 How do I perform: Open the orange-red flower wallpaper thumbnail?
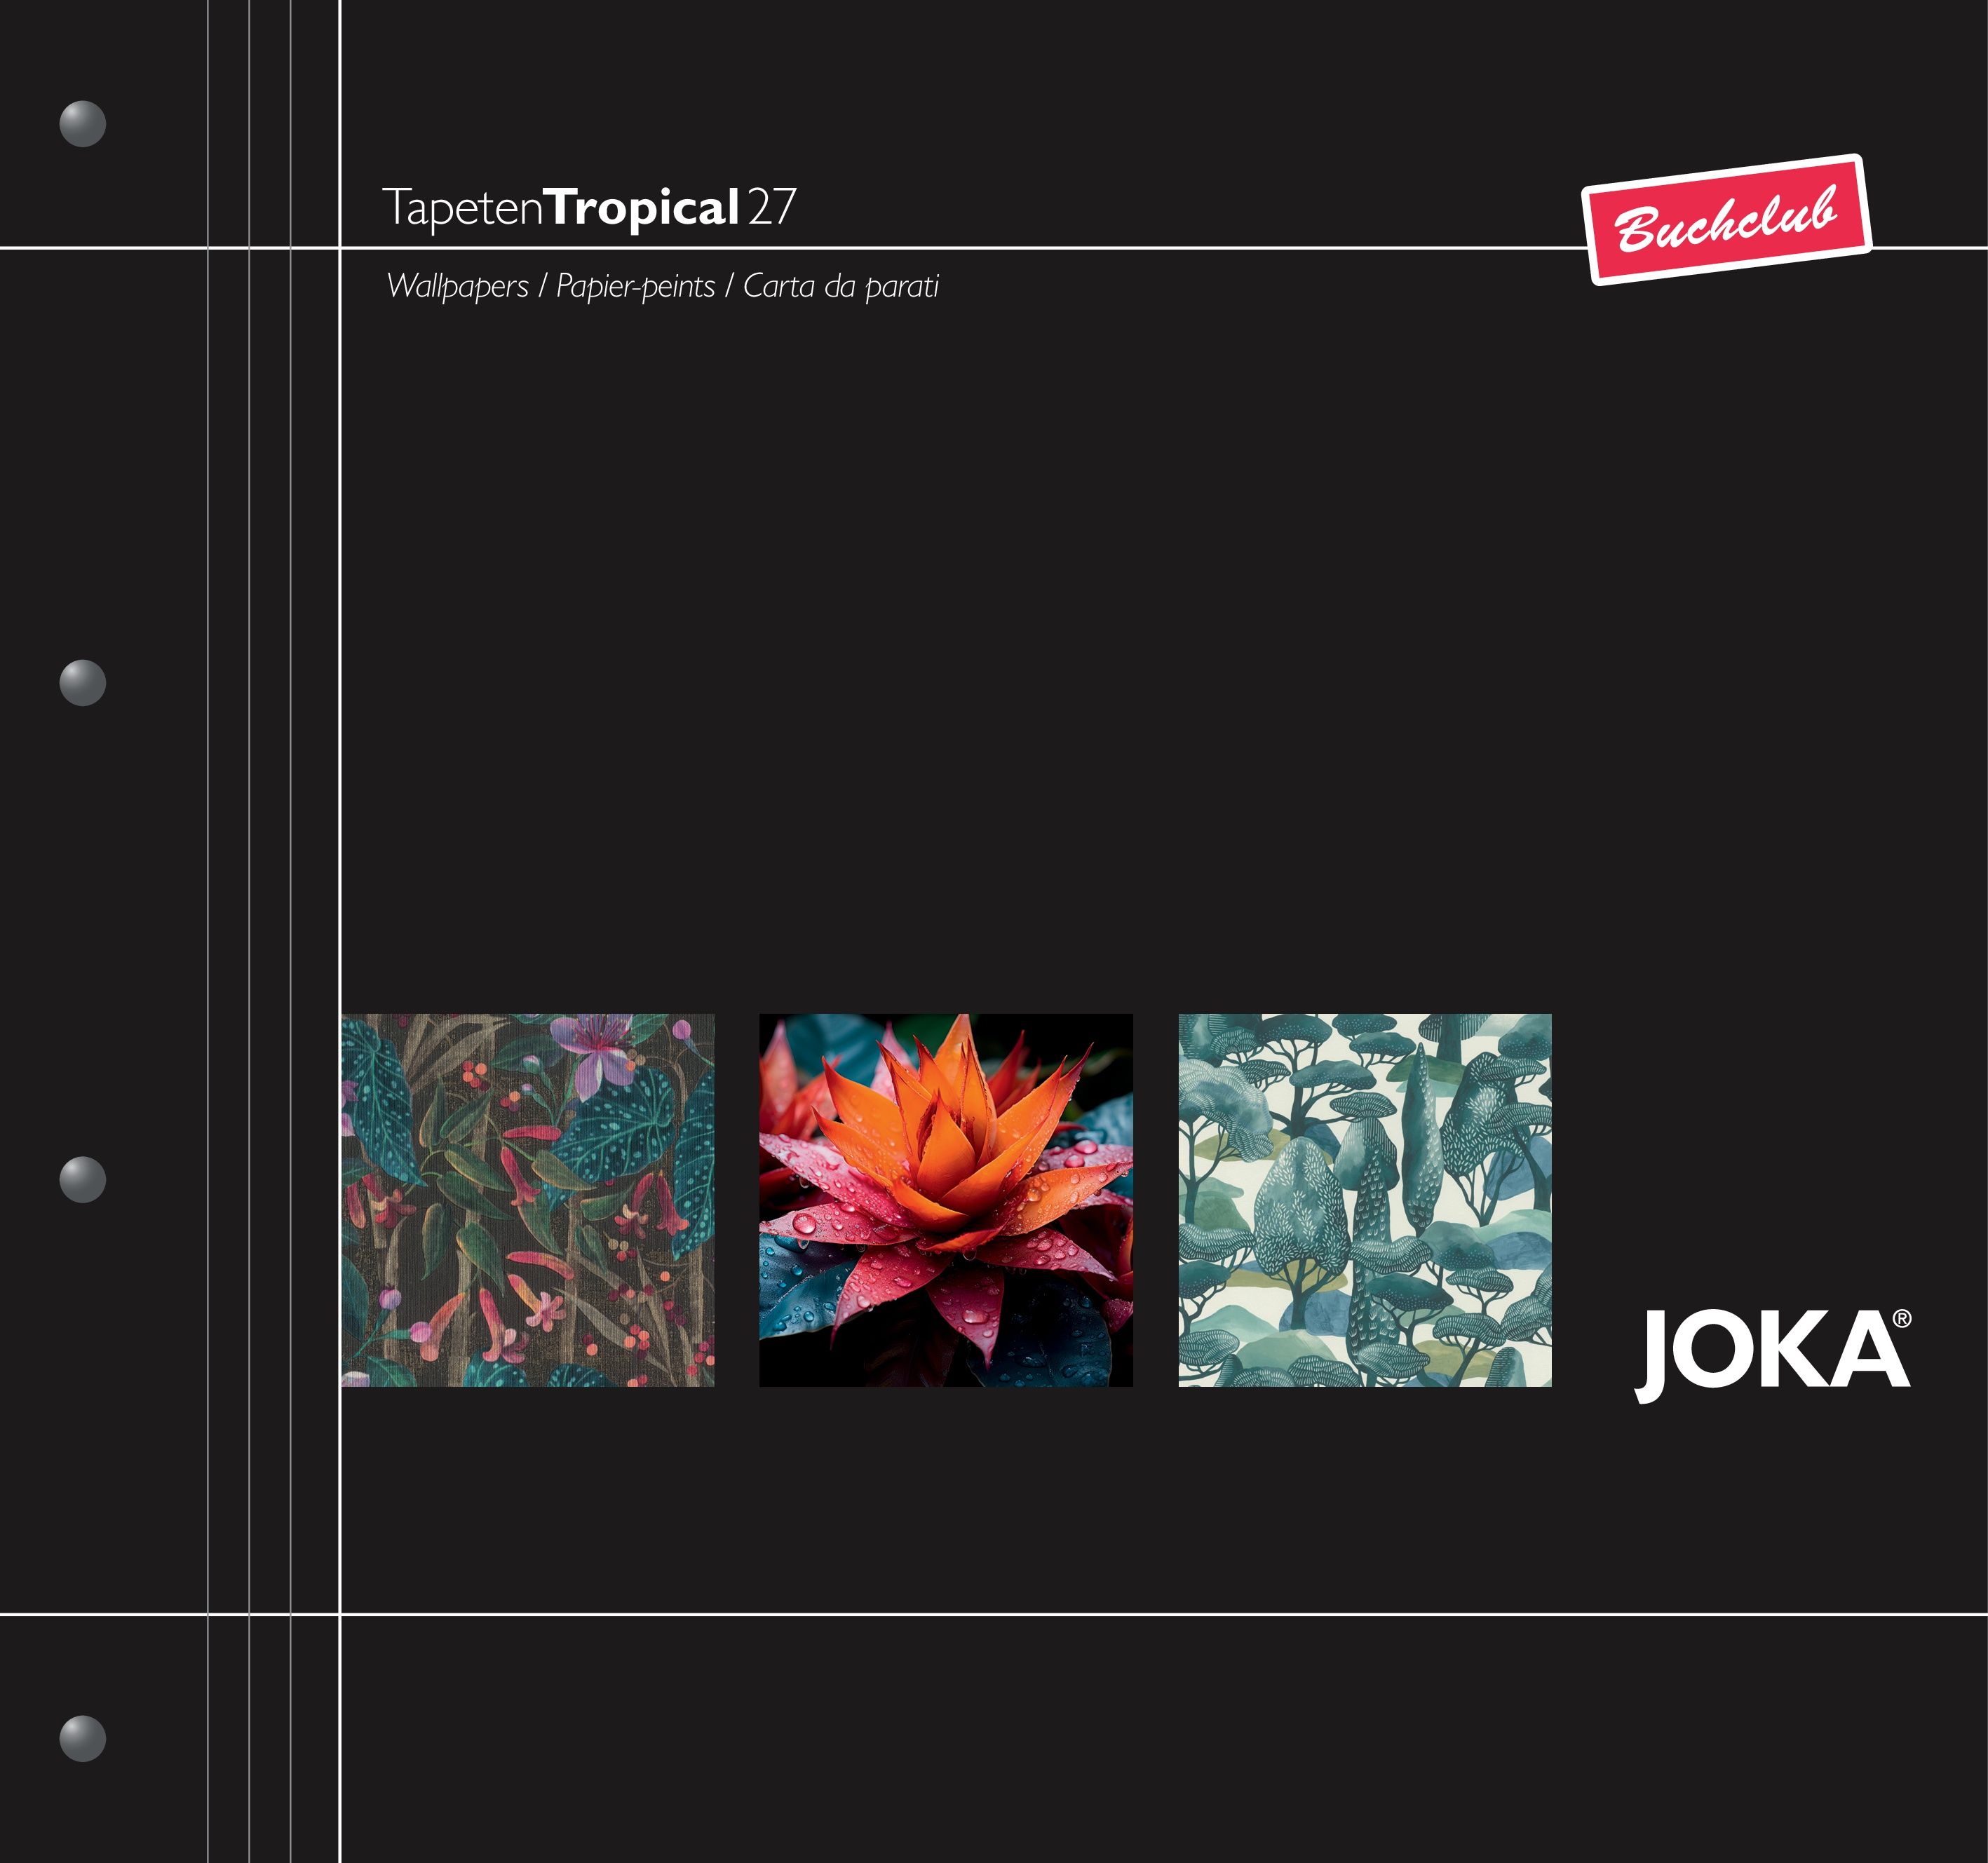946,1200
